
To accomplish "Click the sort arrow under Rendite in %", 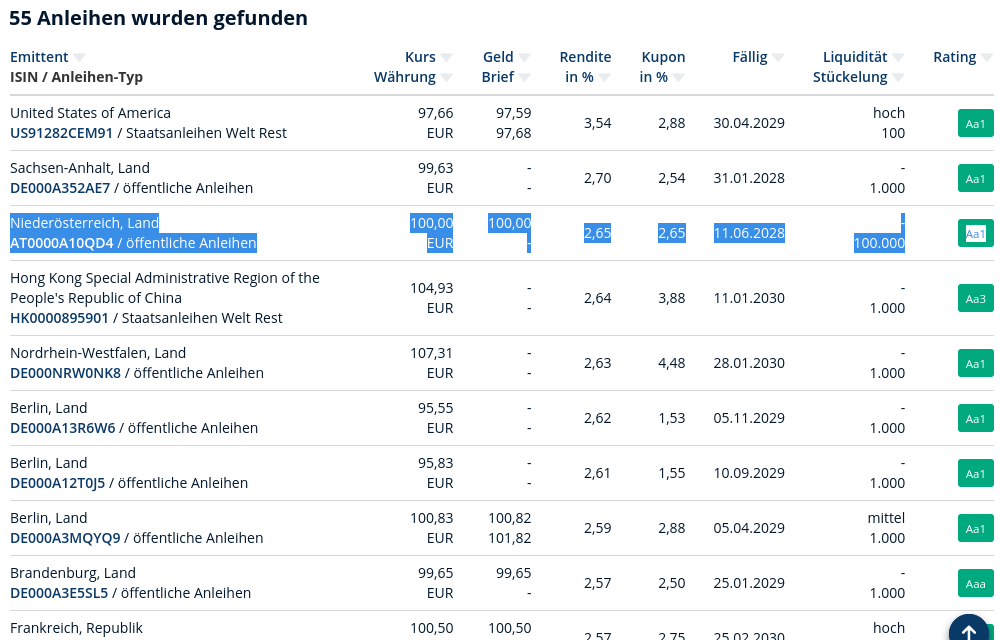I will point(605,78).
